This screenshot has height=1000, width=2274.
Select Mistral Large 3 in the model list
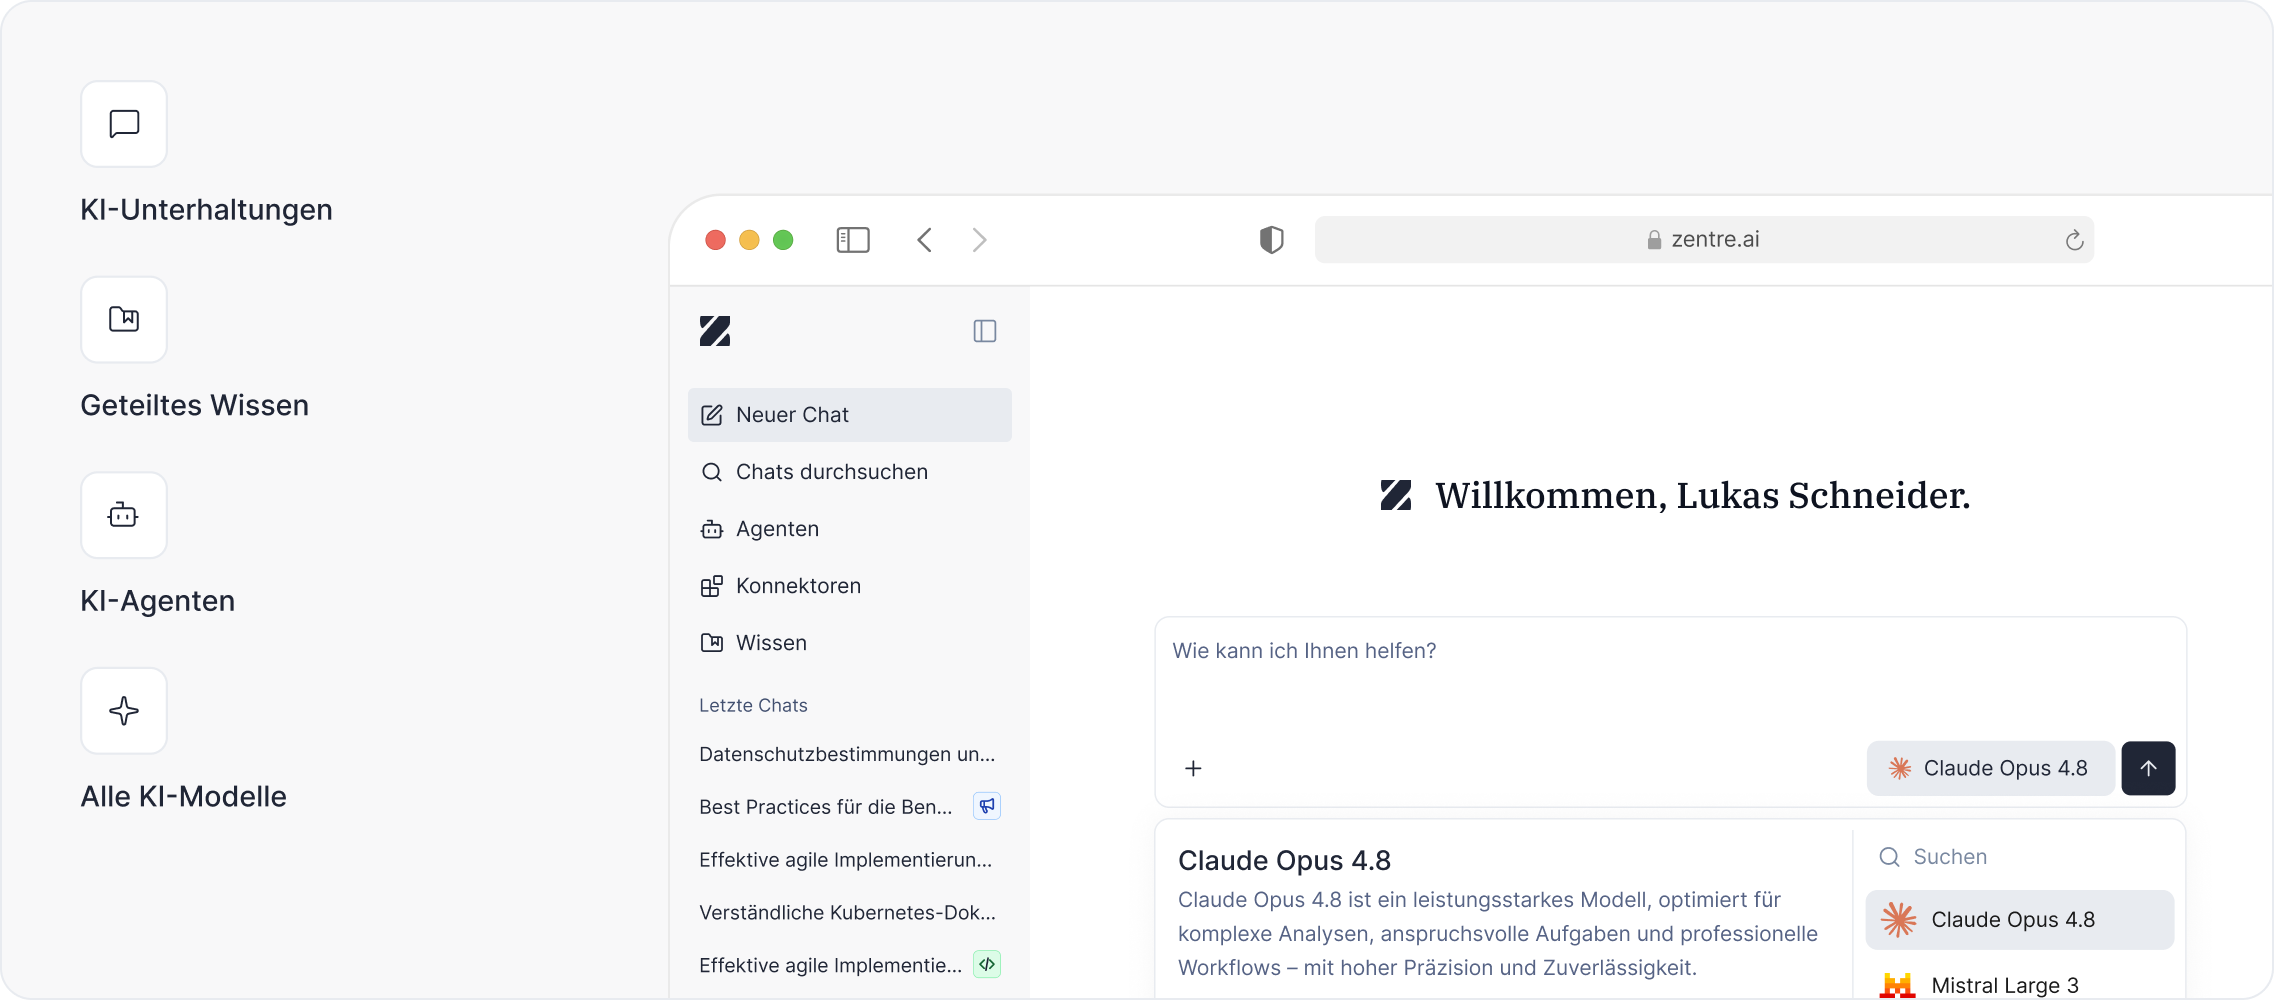[x=2020, y=984]
